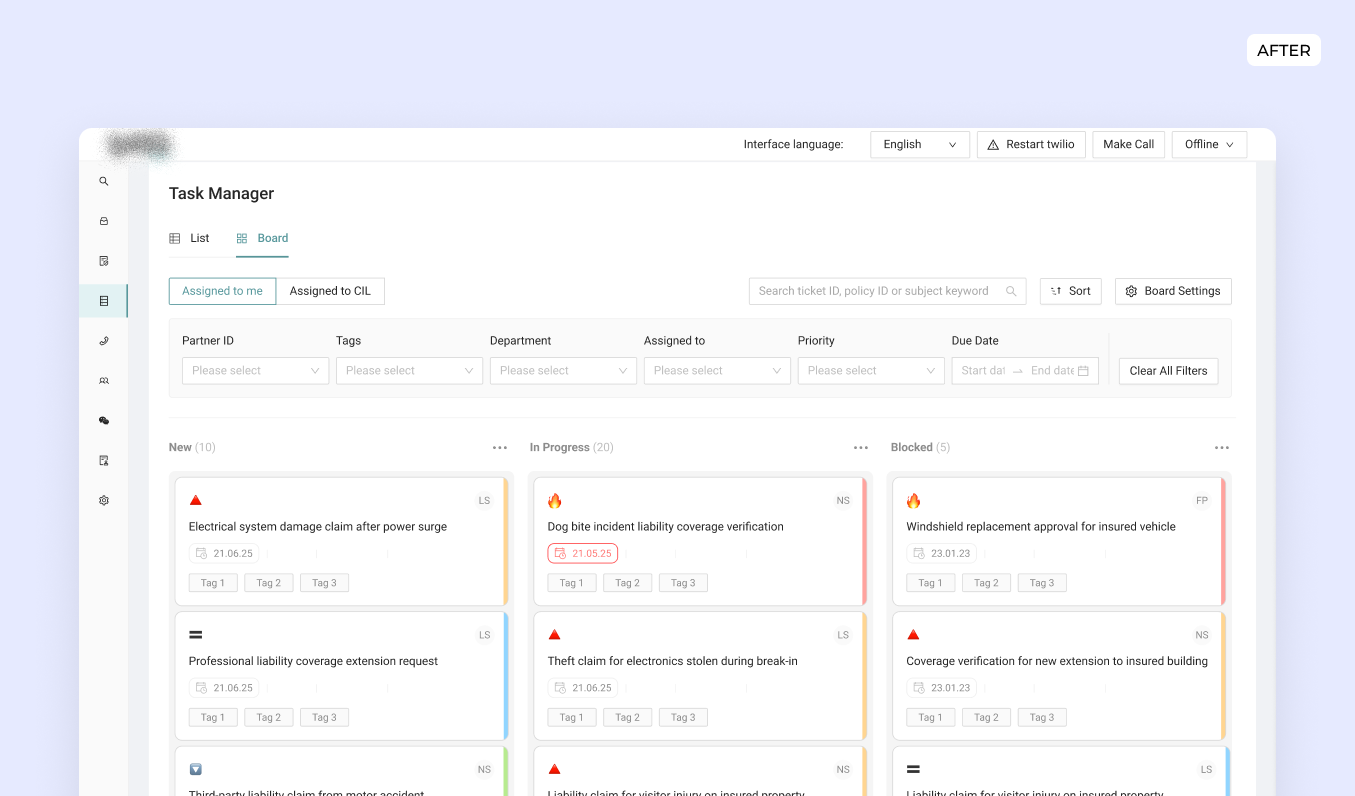The height and width of the screenshot is (796, 1355).
Task: Click Clear All Filters
Action: [1168, 370]
